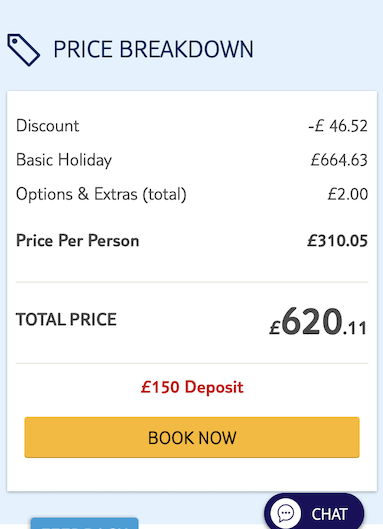Click the Options & Extras (total) label
The image size is (383, 529).
(101, 194)
